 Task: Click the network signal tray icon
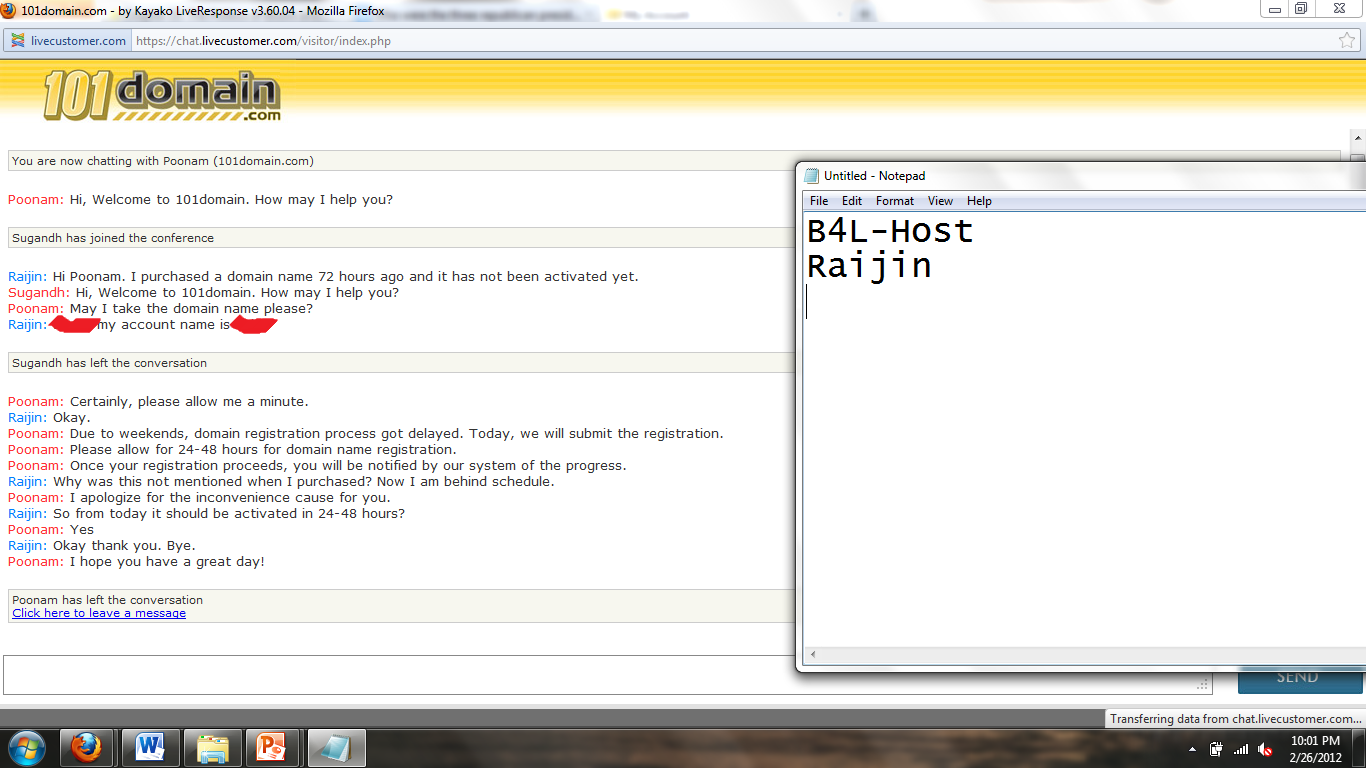tap(1241, 749)
